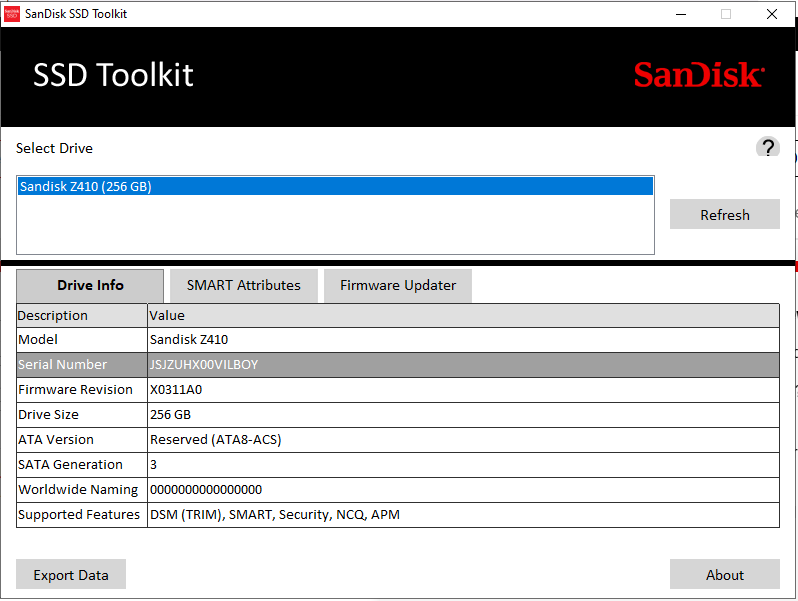Select the SATA Generation row label
Image resolution: width=798 pixels, height=601 pixels.
(82, 464)
